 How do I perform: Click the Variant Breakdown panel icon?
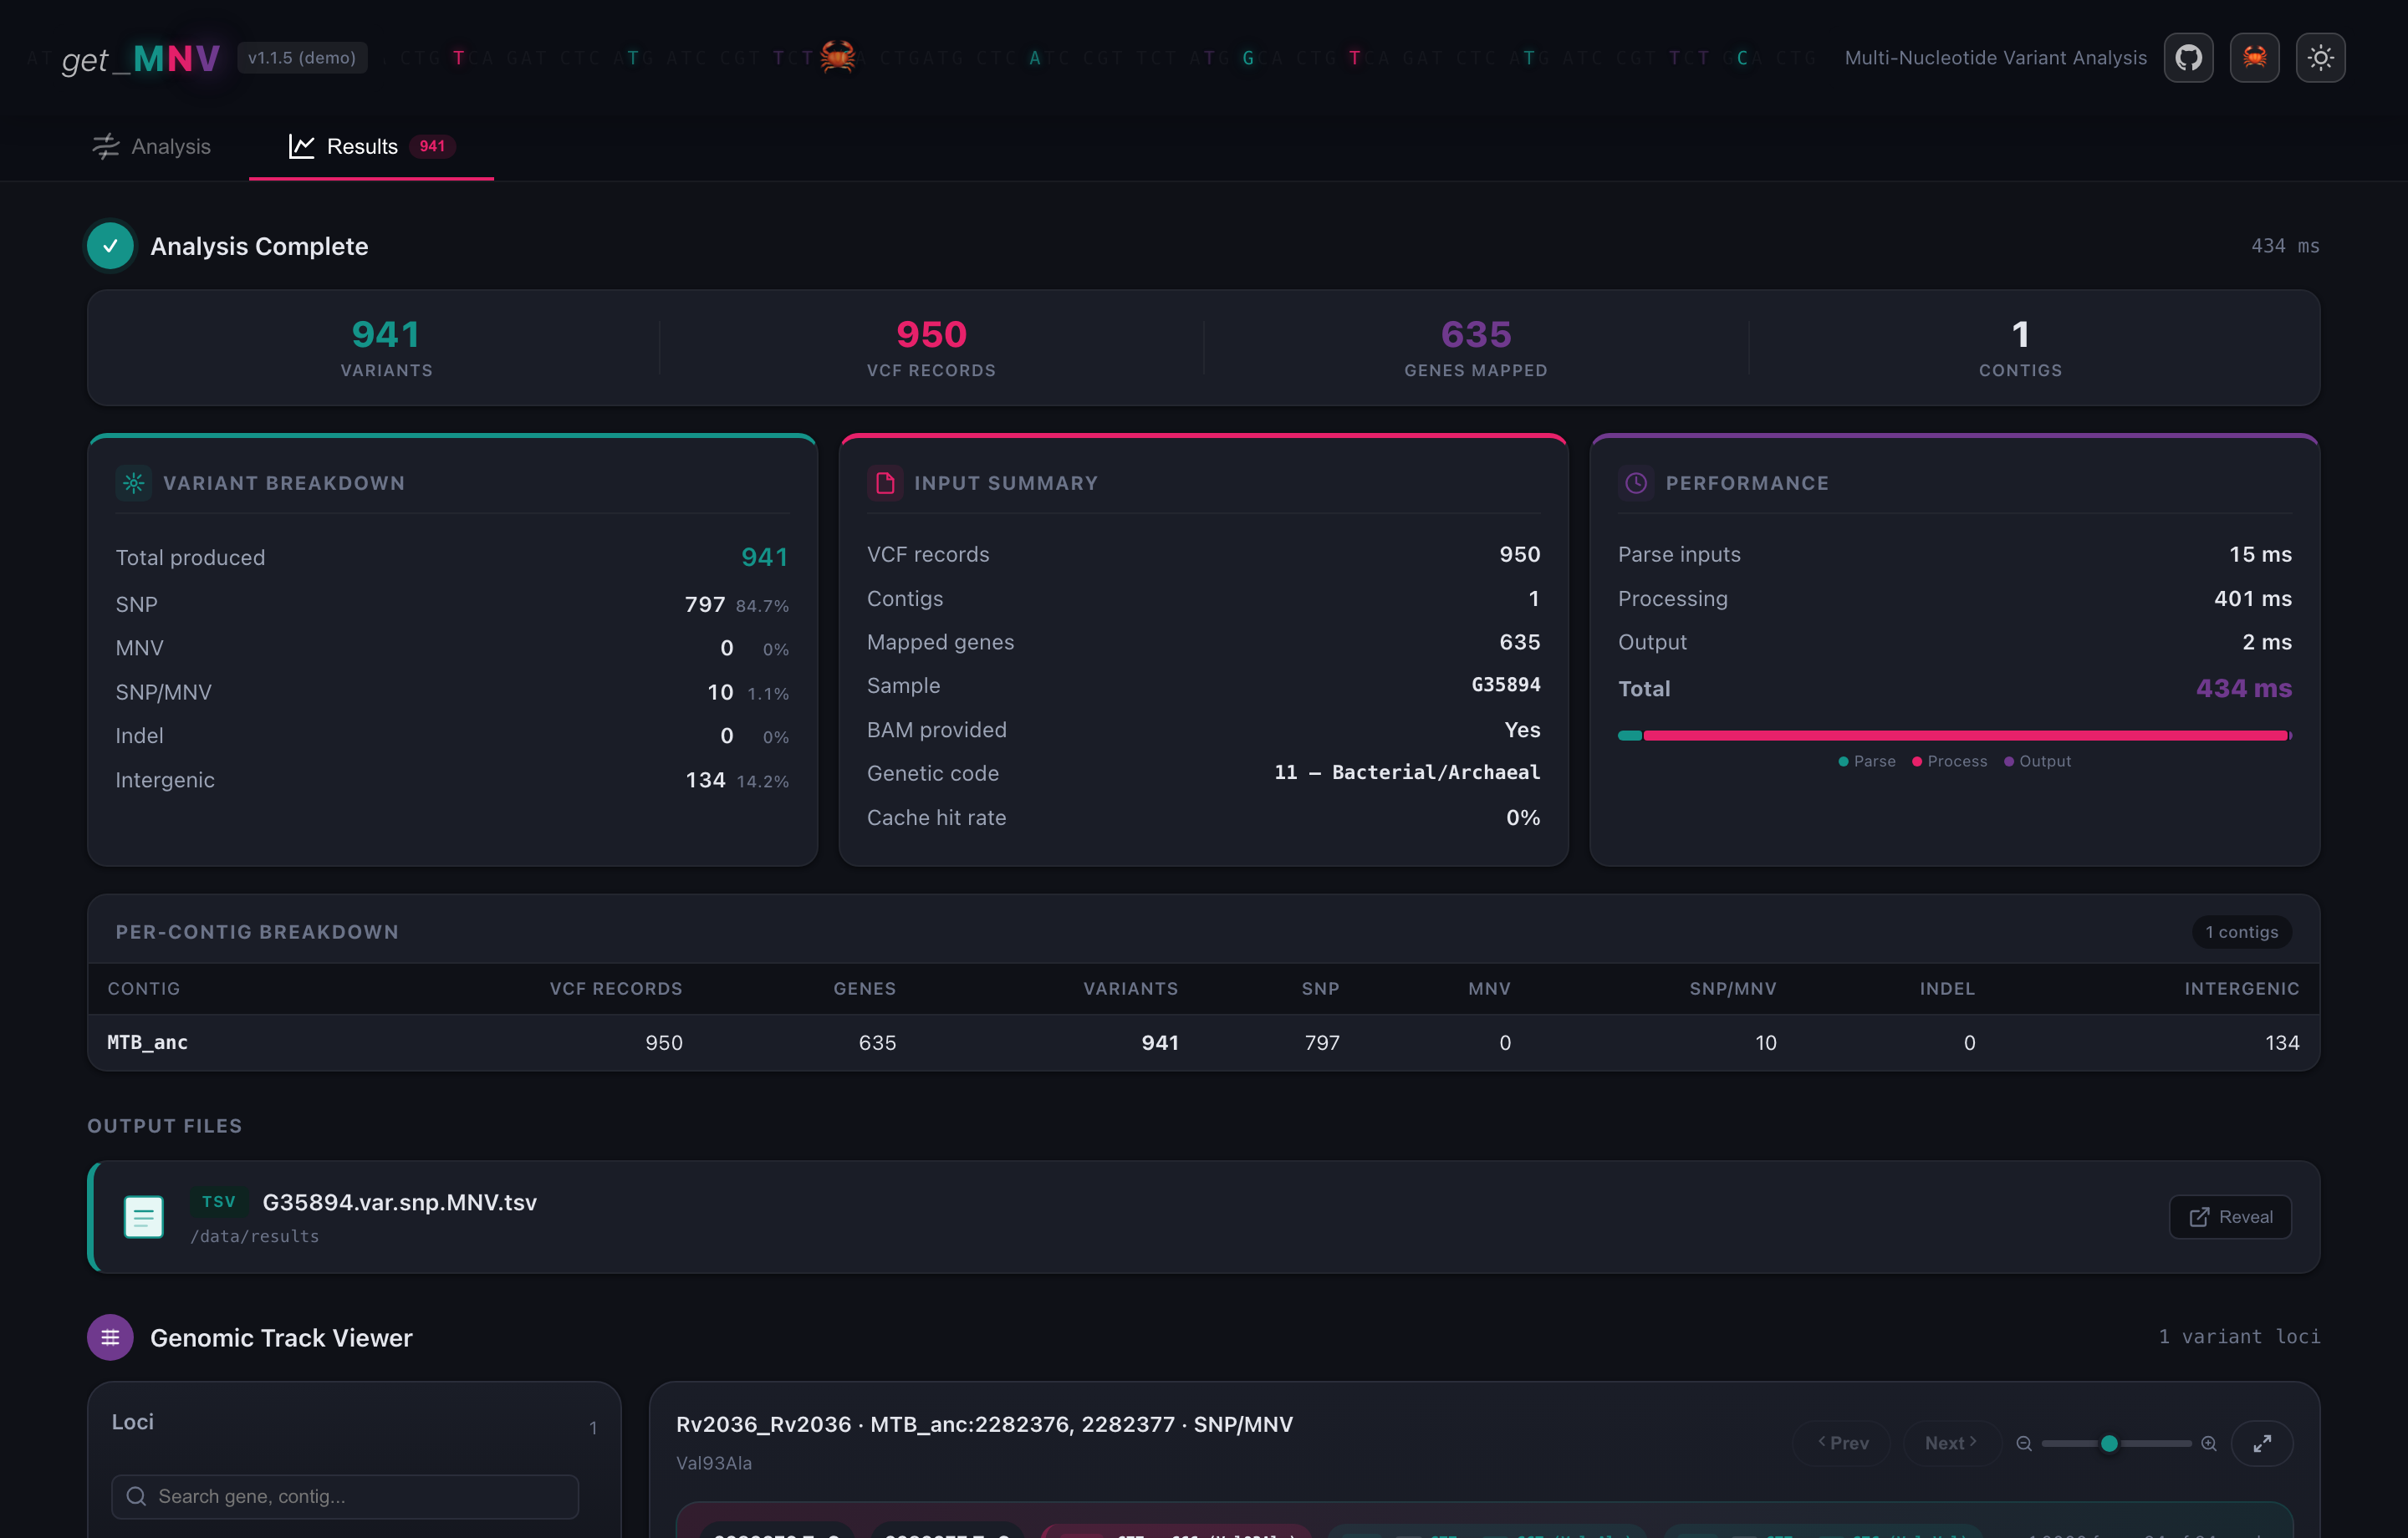tap(133, 483)
